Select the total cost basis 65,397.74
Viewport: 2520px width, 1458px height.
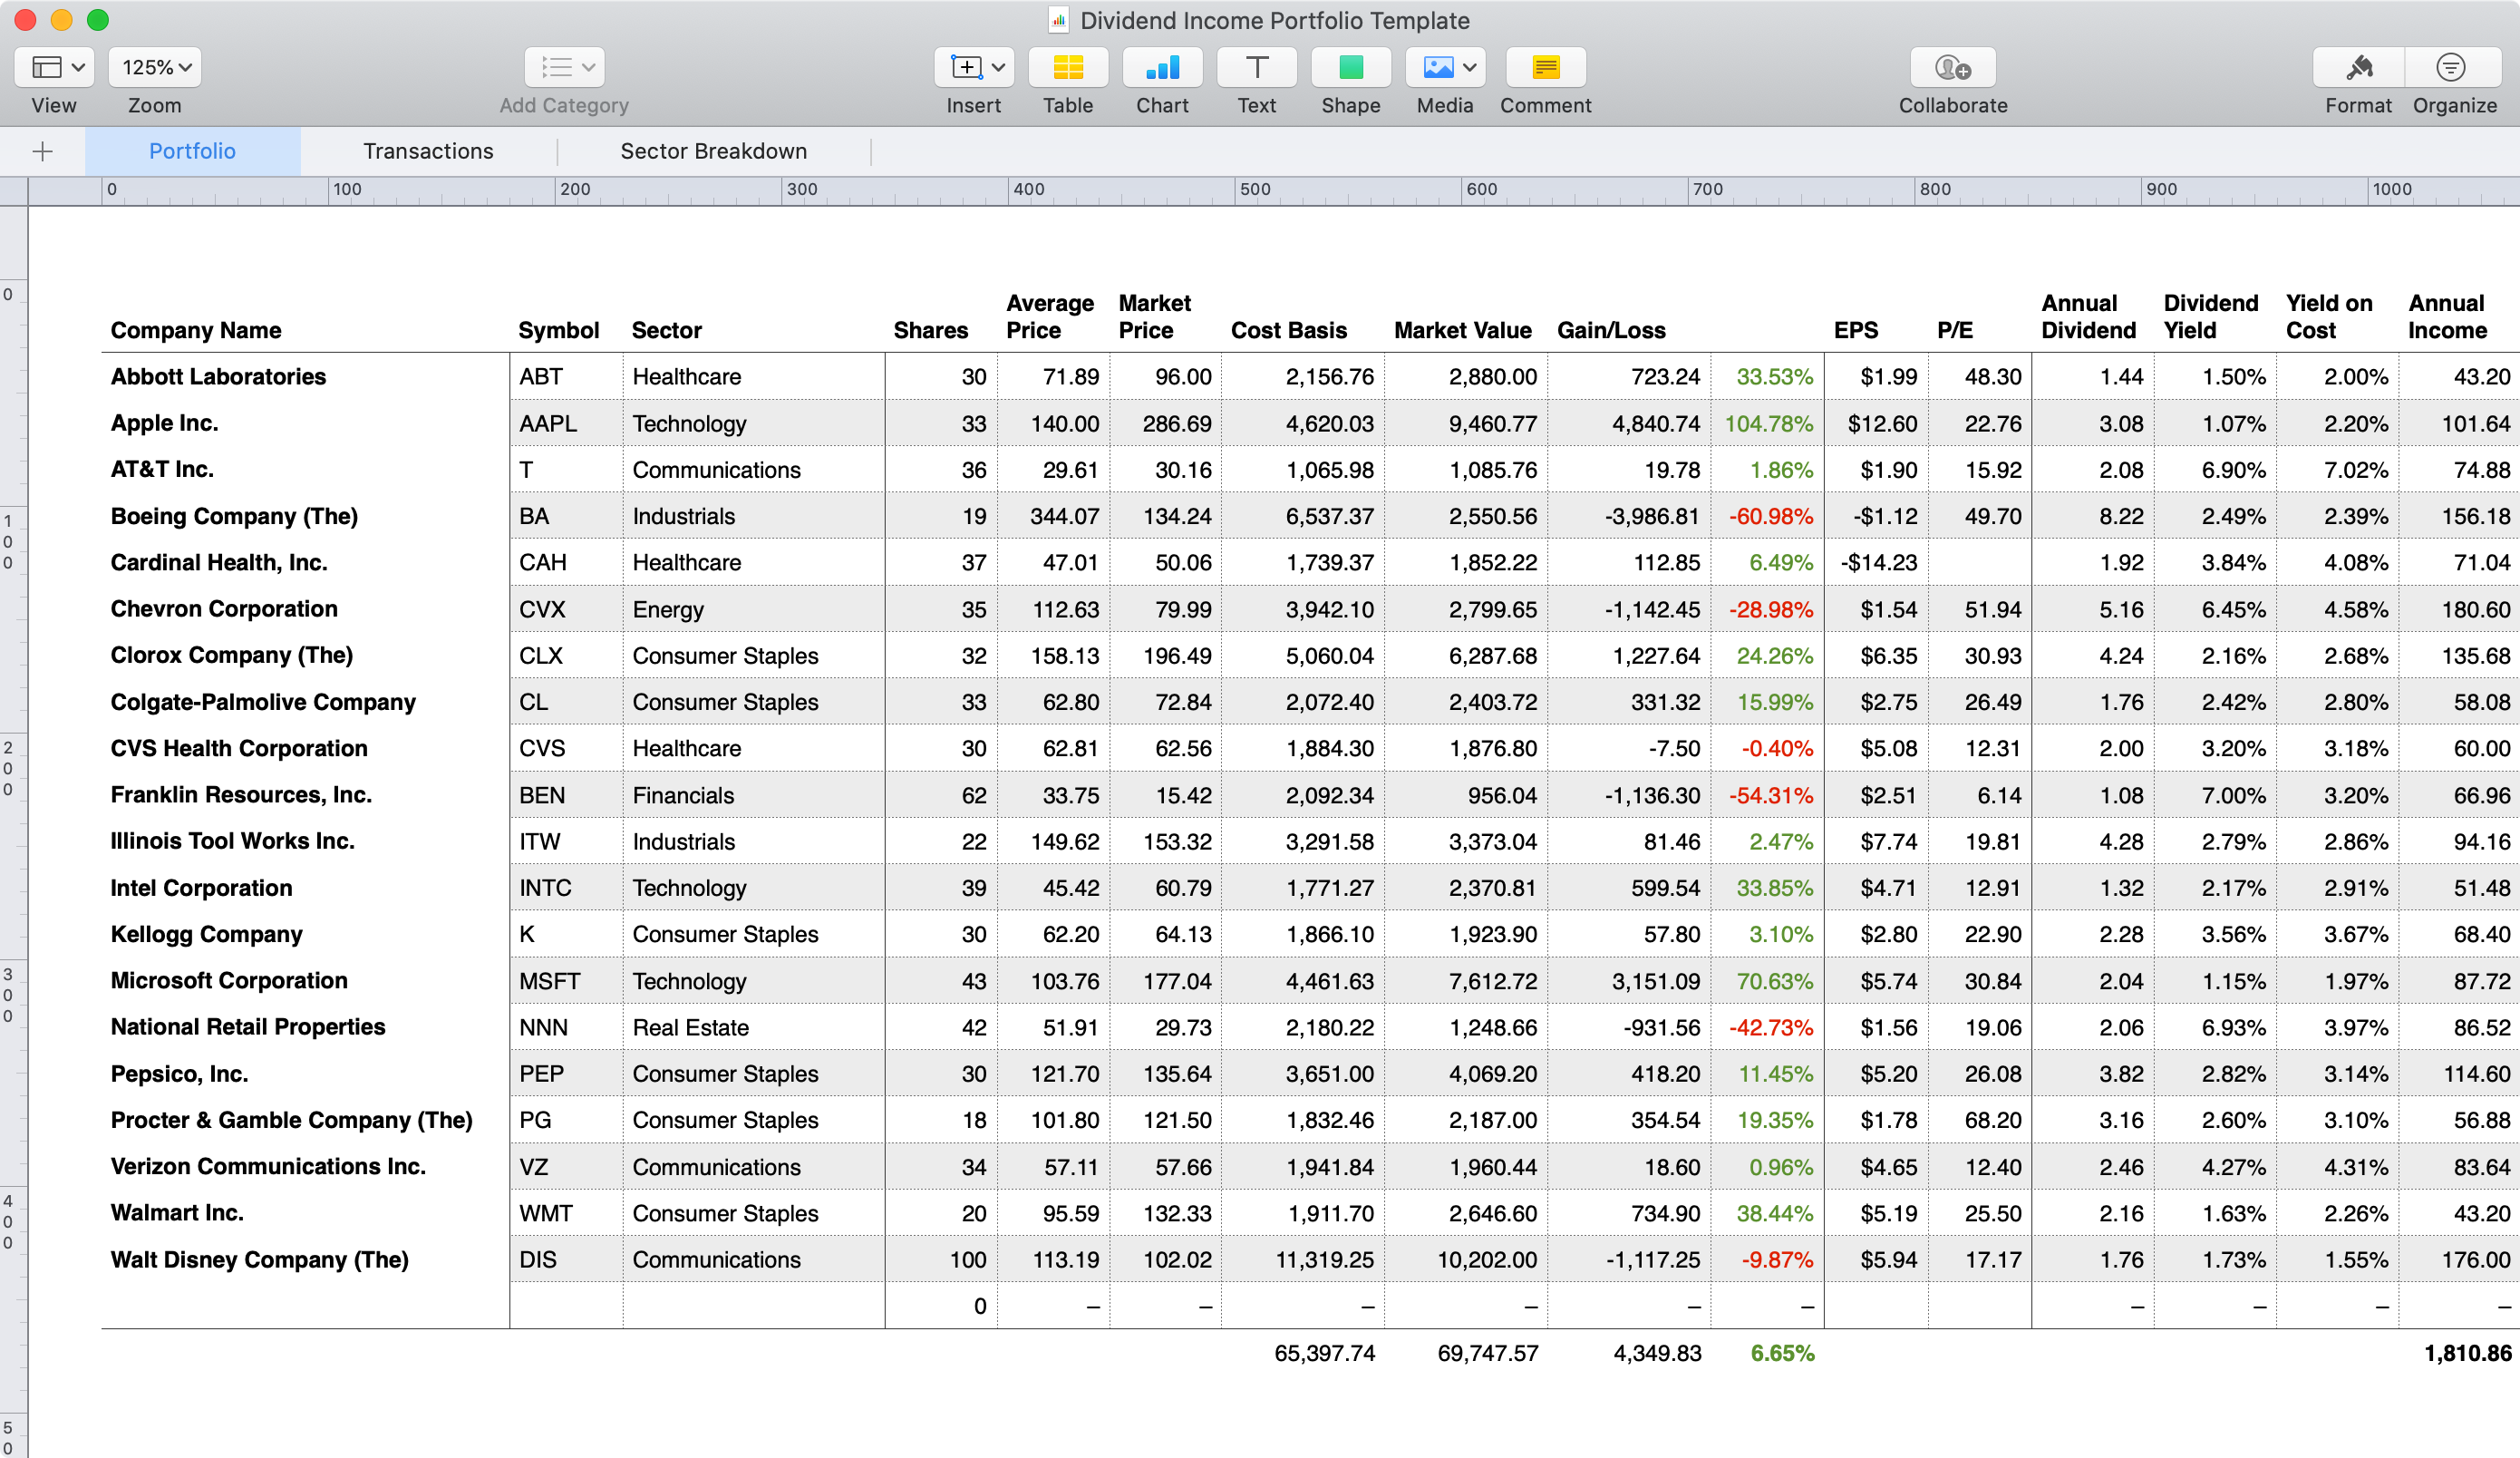pos(1324,1353)
